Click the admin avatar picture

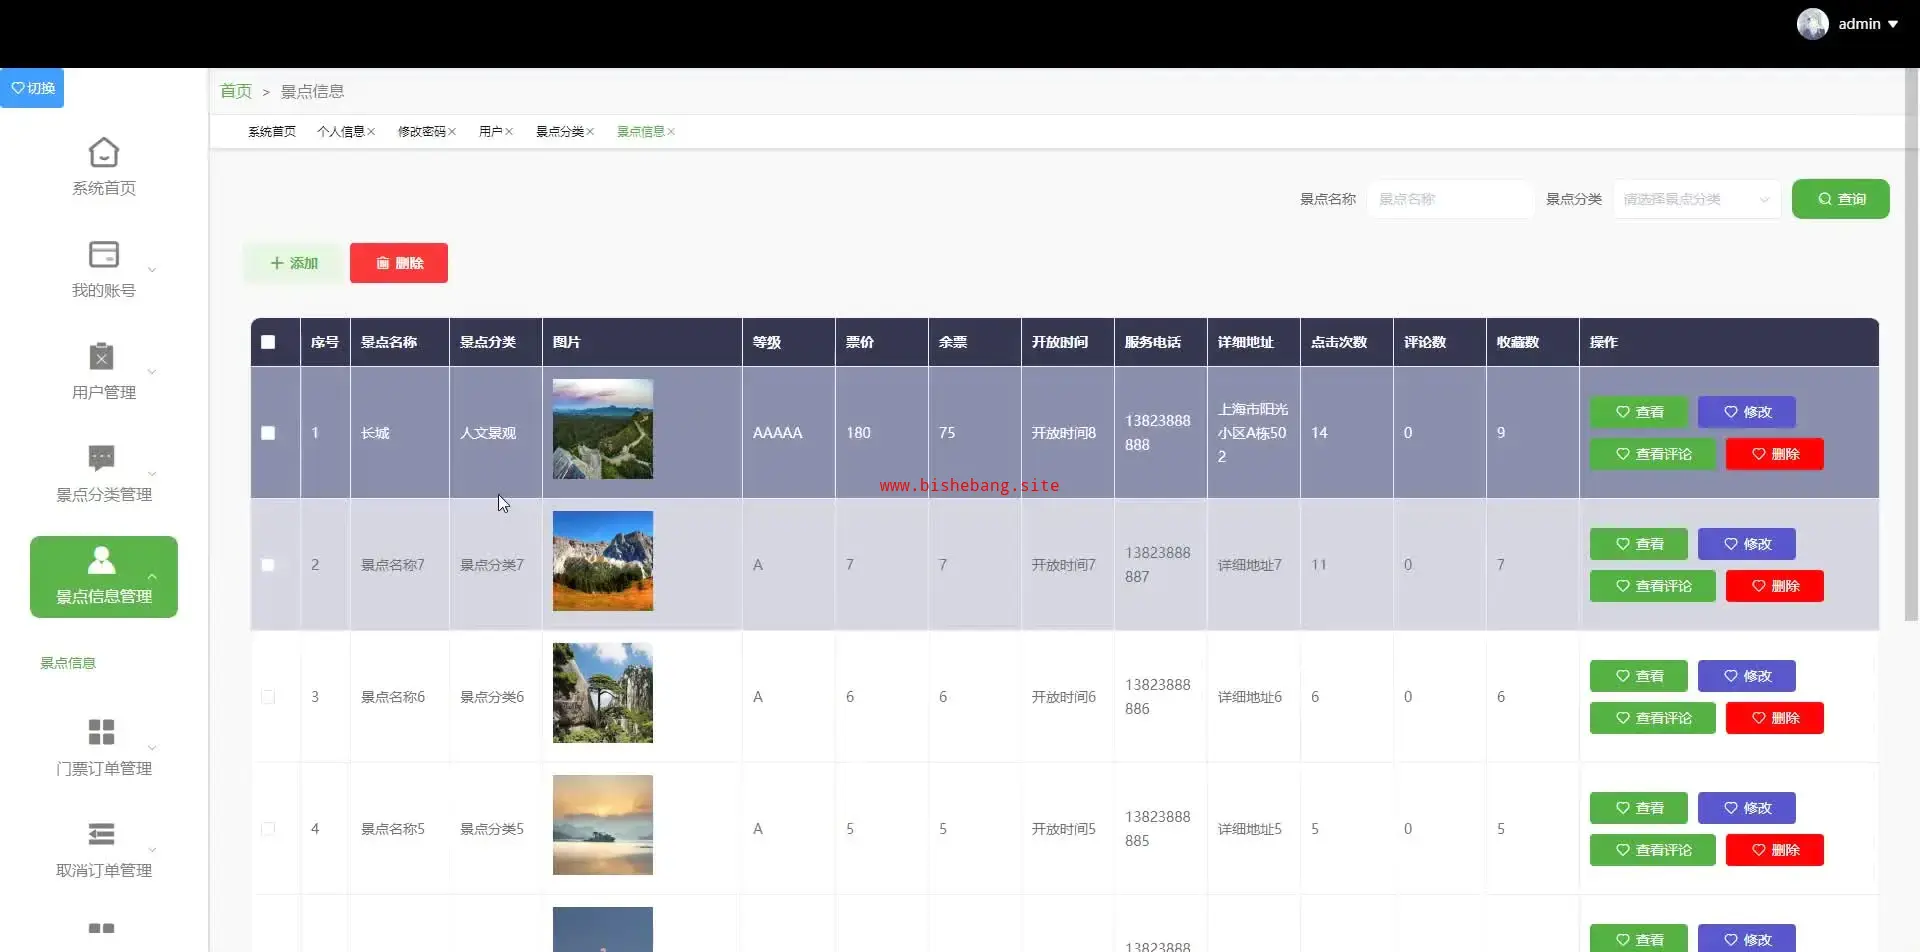point(1812,24)
